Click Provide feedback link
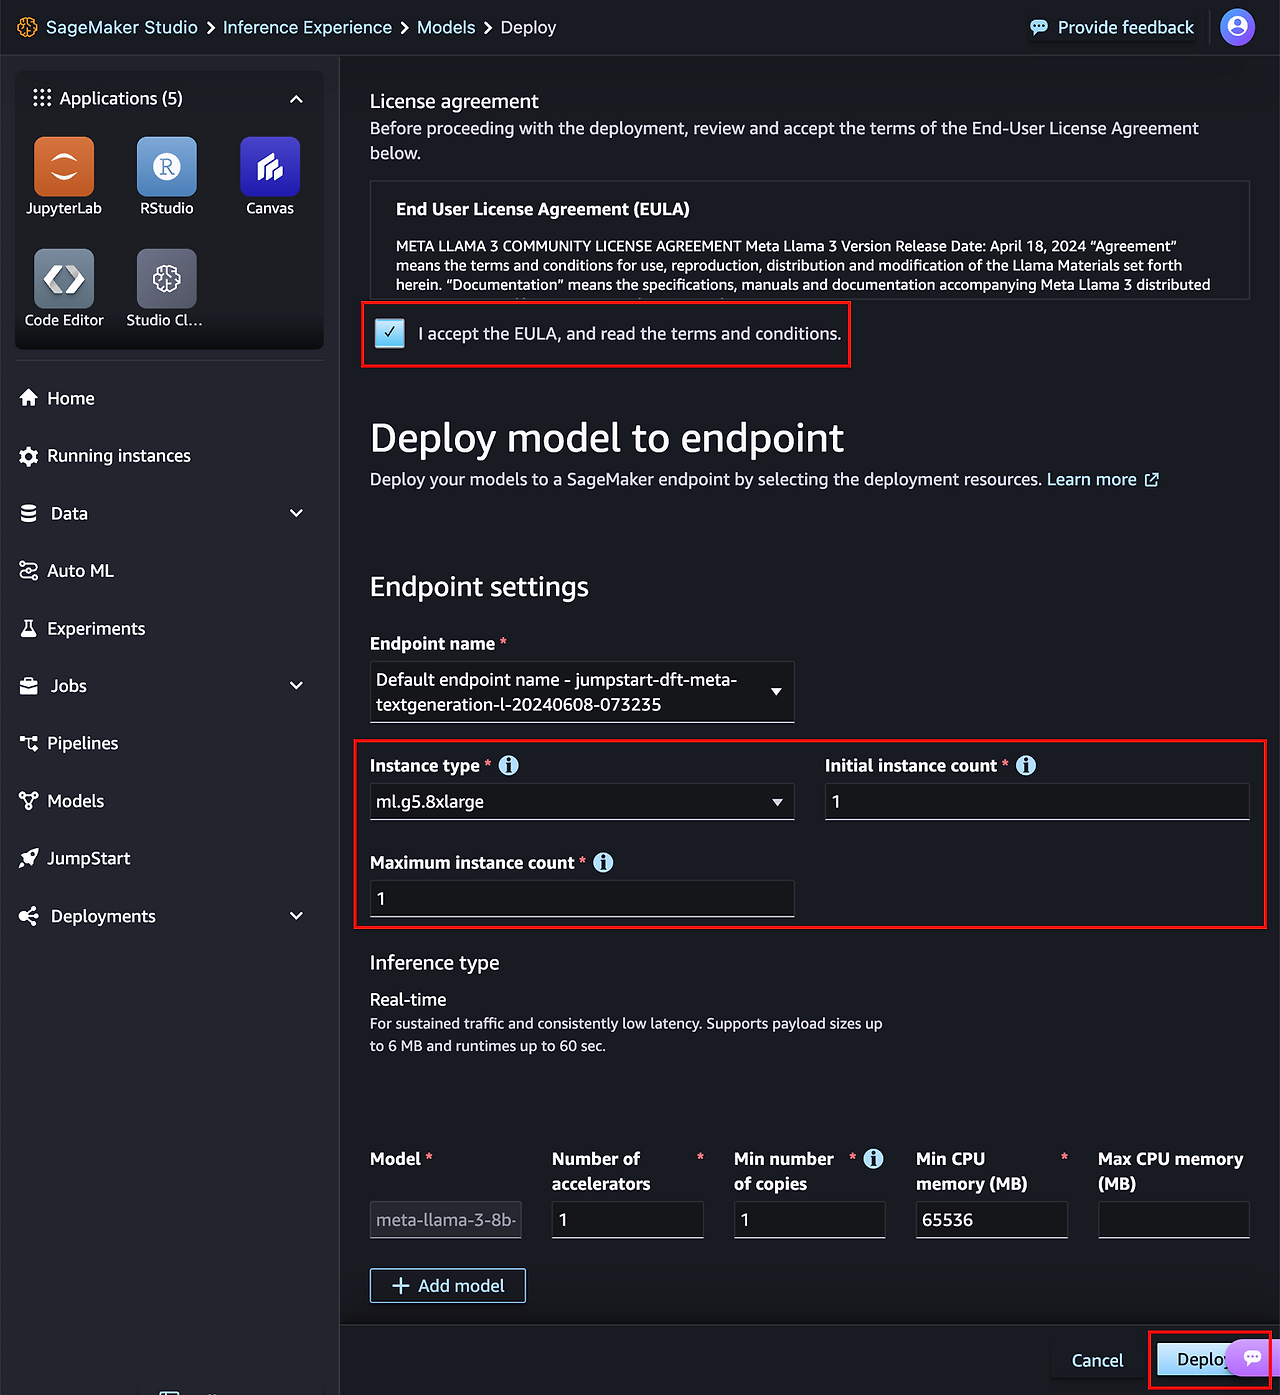This screenshot has width=1280, height=1395. [1125, 27]
